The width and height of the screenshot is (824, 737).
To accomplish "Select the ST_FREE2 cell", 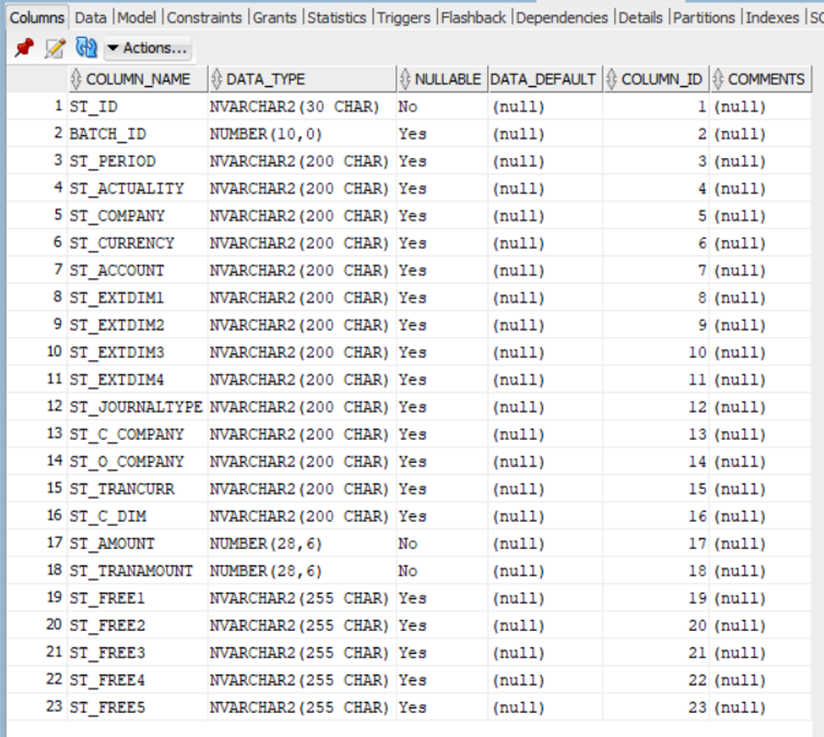I will click(138, 626).
